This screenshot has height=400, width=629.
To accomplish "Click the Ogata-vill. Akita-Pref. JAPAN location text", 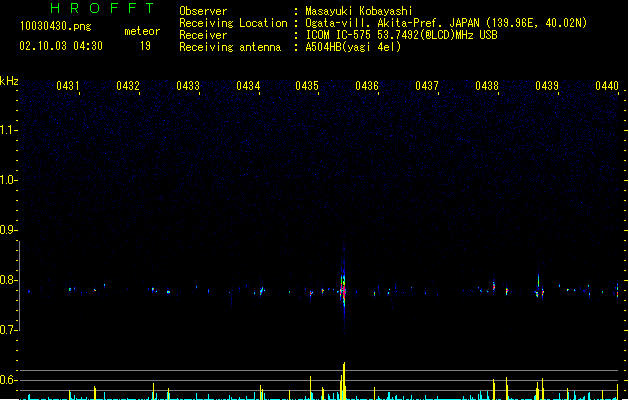I will click(x=446, y=23).
